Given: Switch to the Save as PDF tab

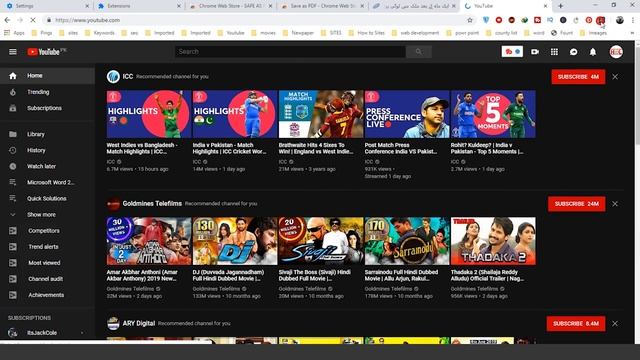Looking at the screenshot, I should (x=322, y=6).
